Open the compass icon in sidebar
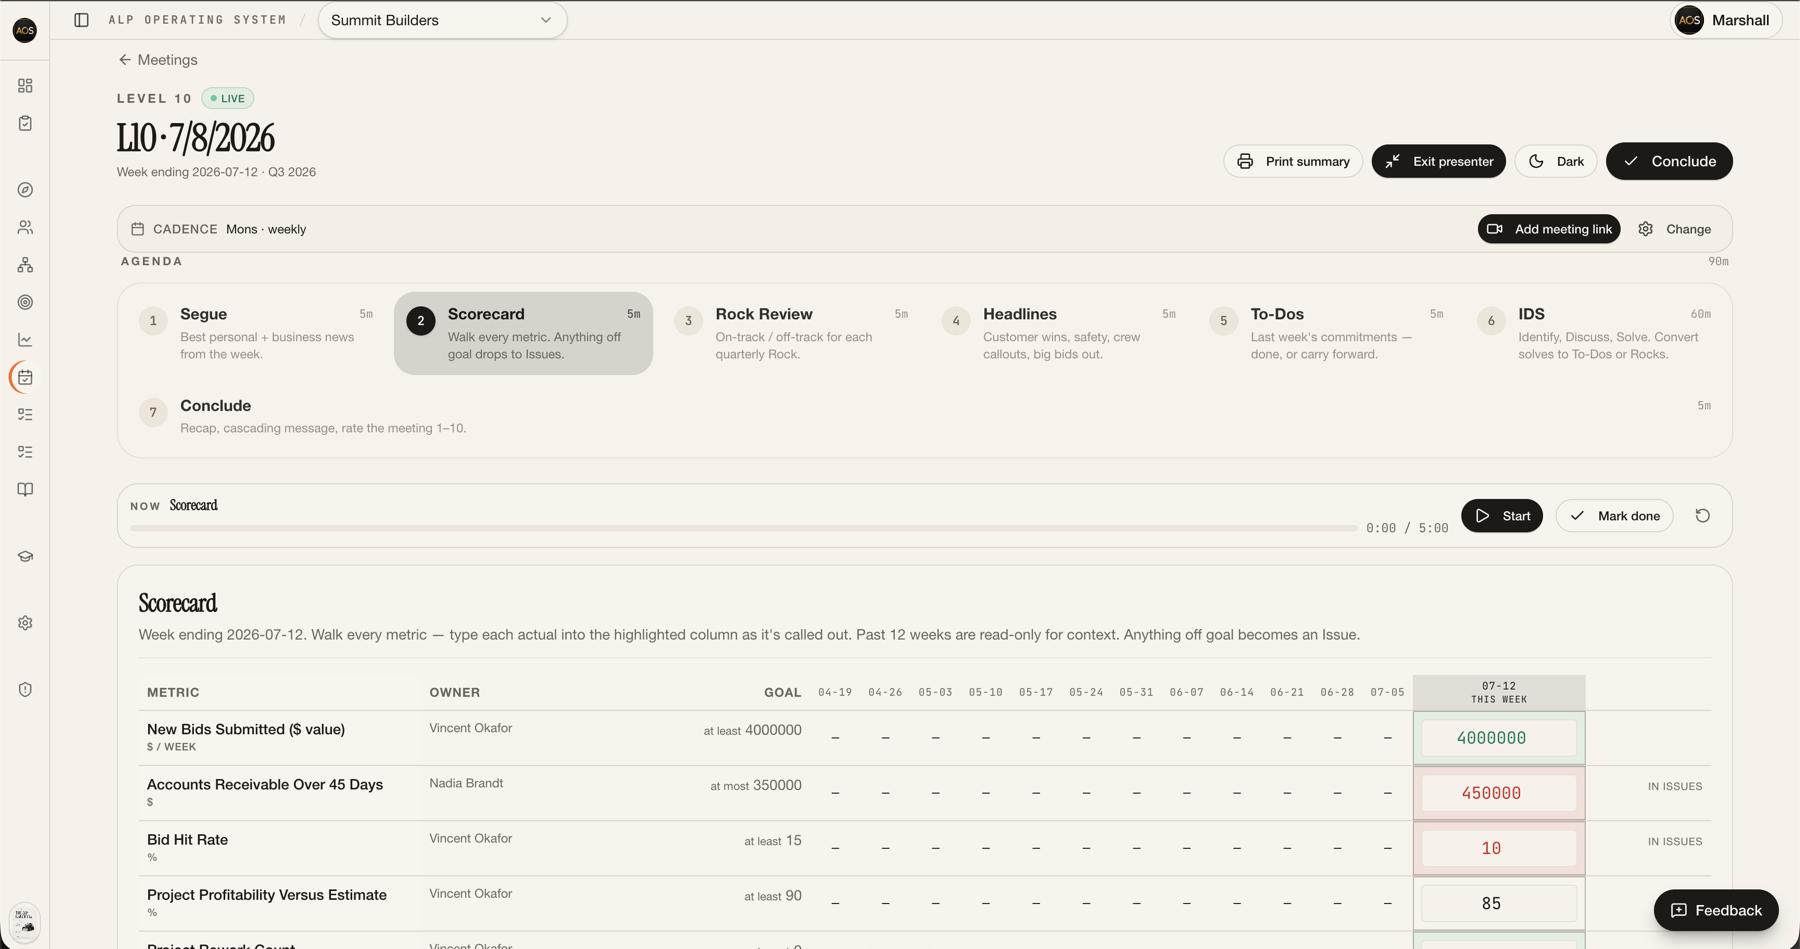This screenshot has width=1800, height=949. [x=25, y=190]
